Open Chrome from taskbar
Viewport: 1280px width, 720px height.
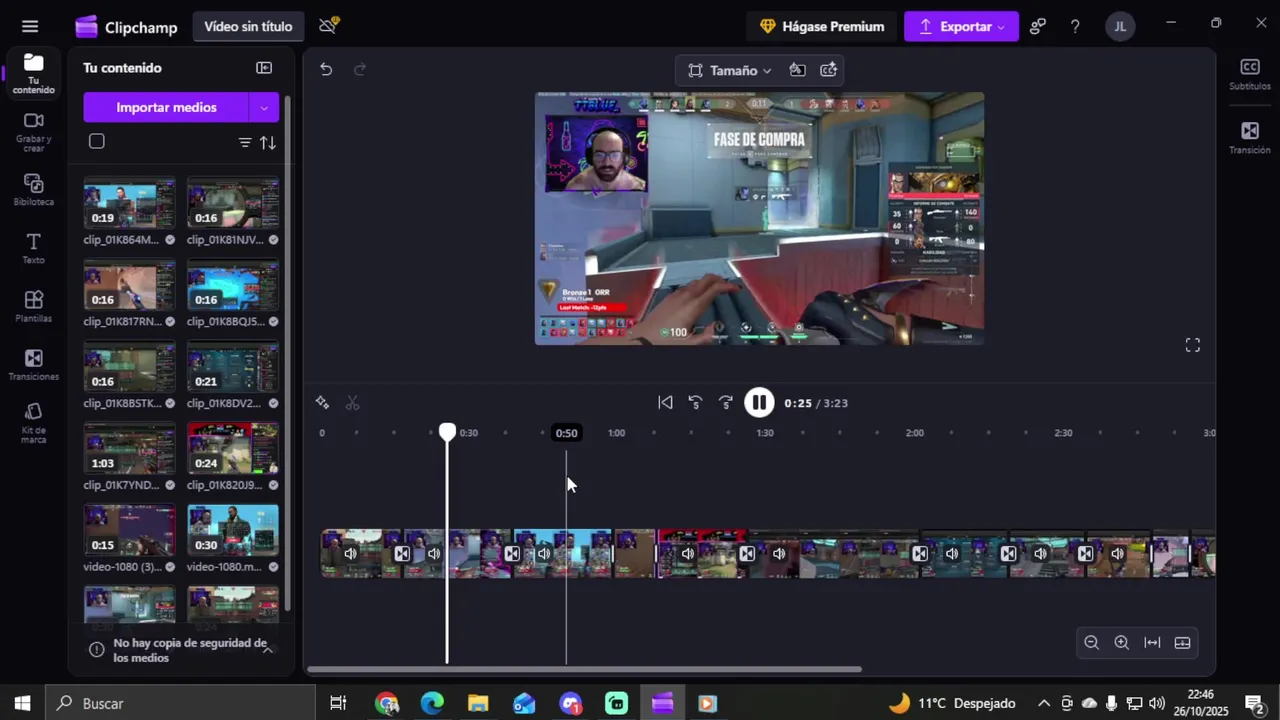[387, 703]
